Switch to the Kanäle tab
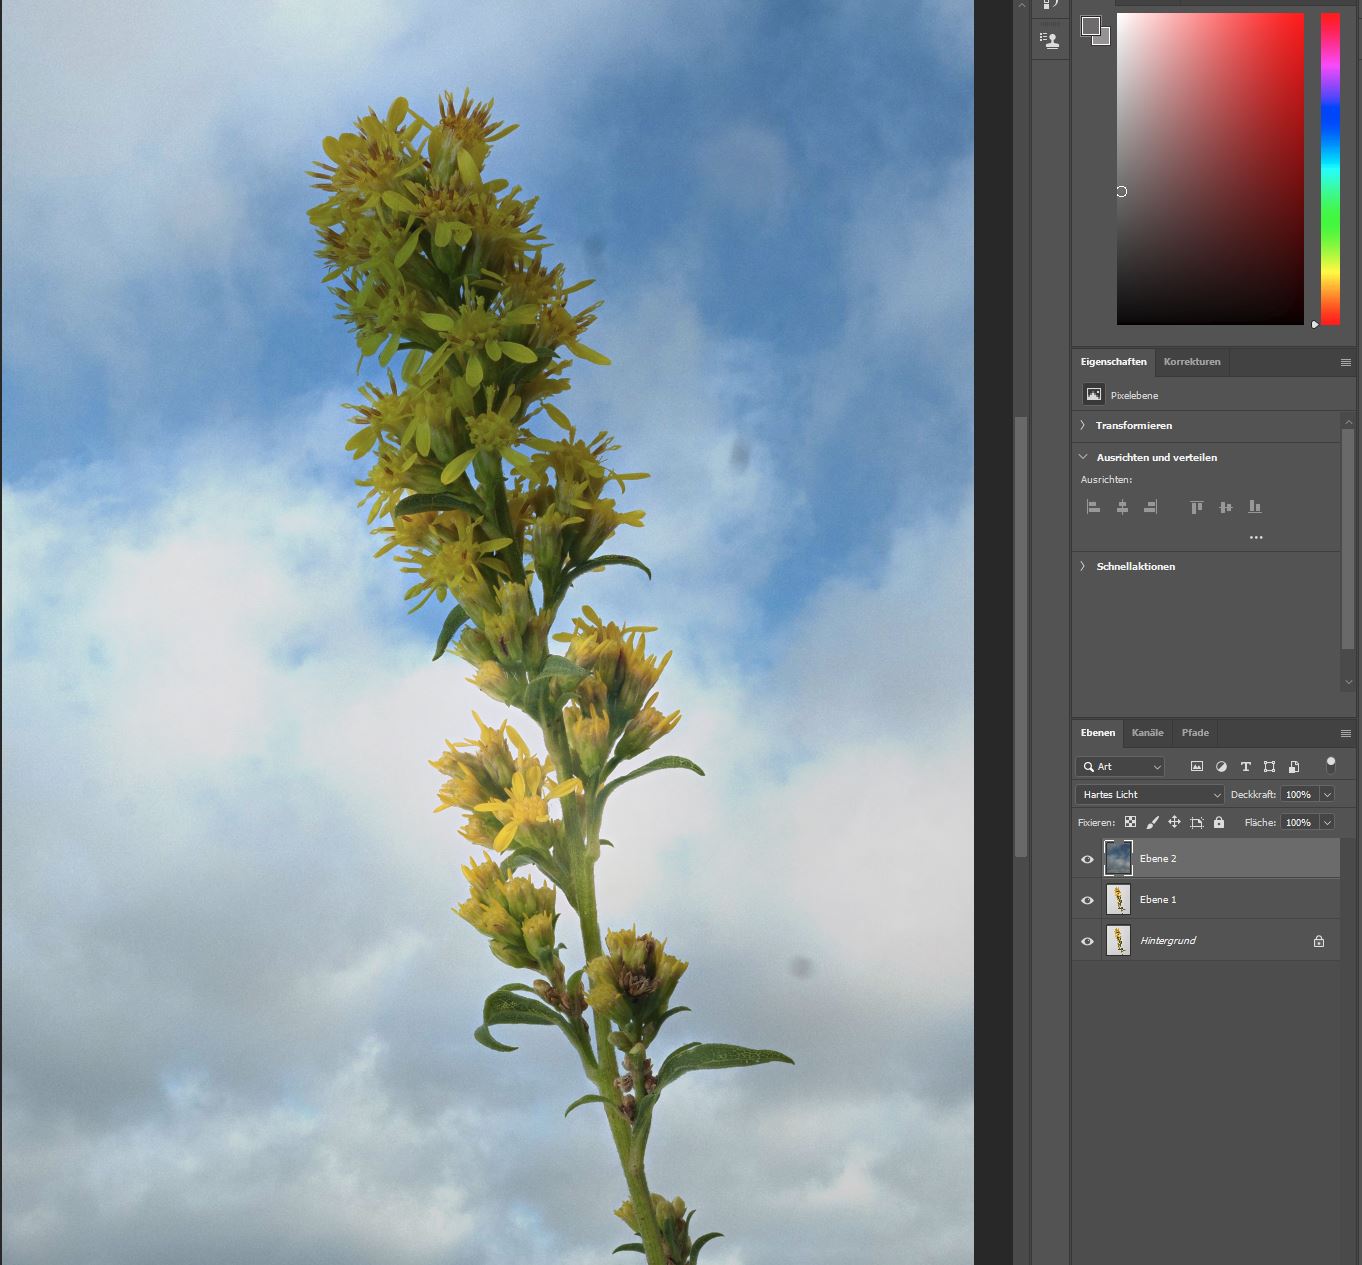The height and width of the screenshot is (1265, 1362). [x=1148, y=733]
